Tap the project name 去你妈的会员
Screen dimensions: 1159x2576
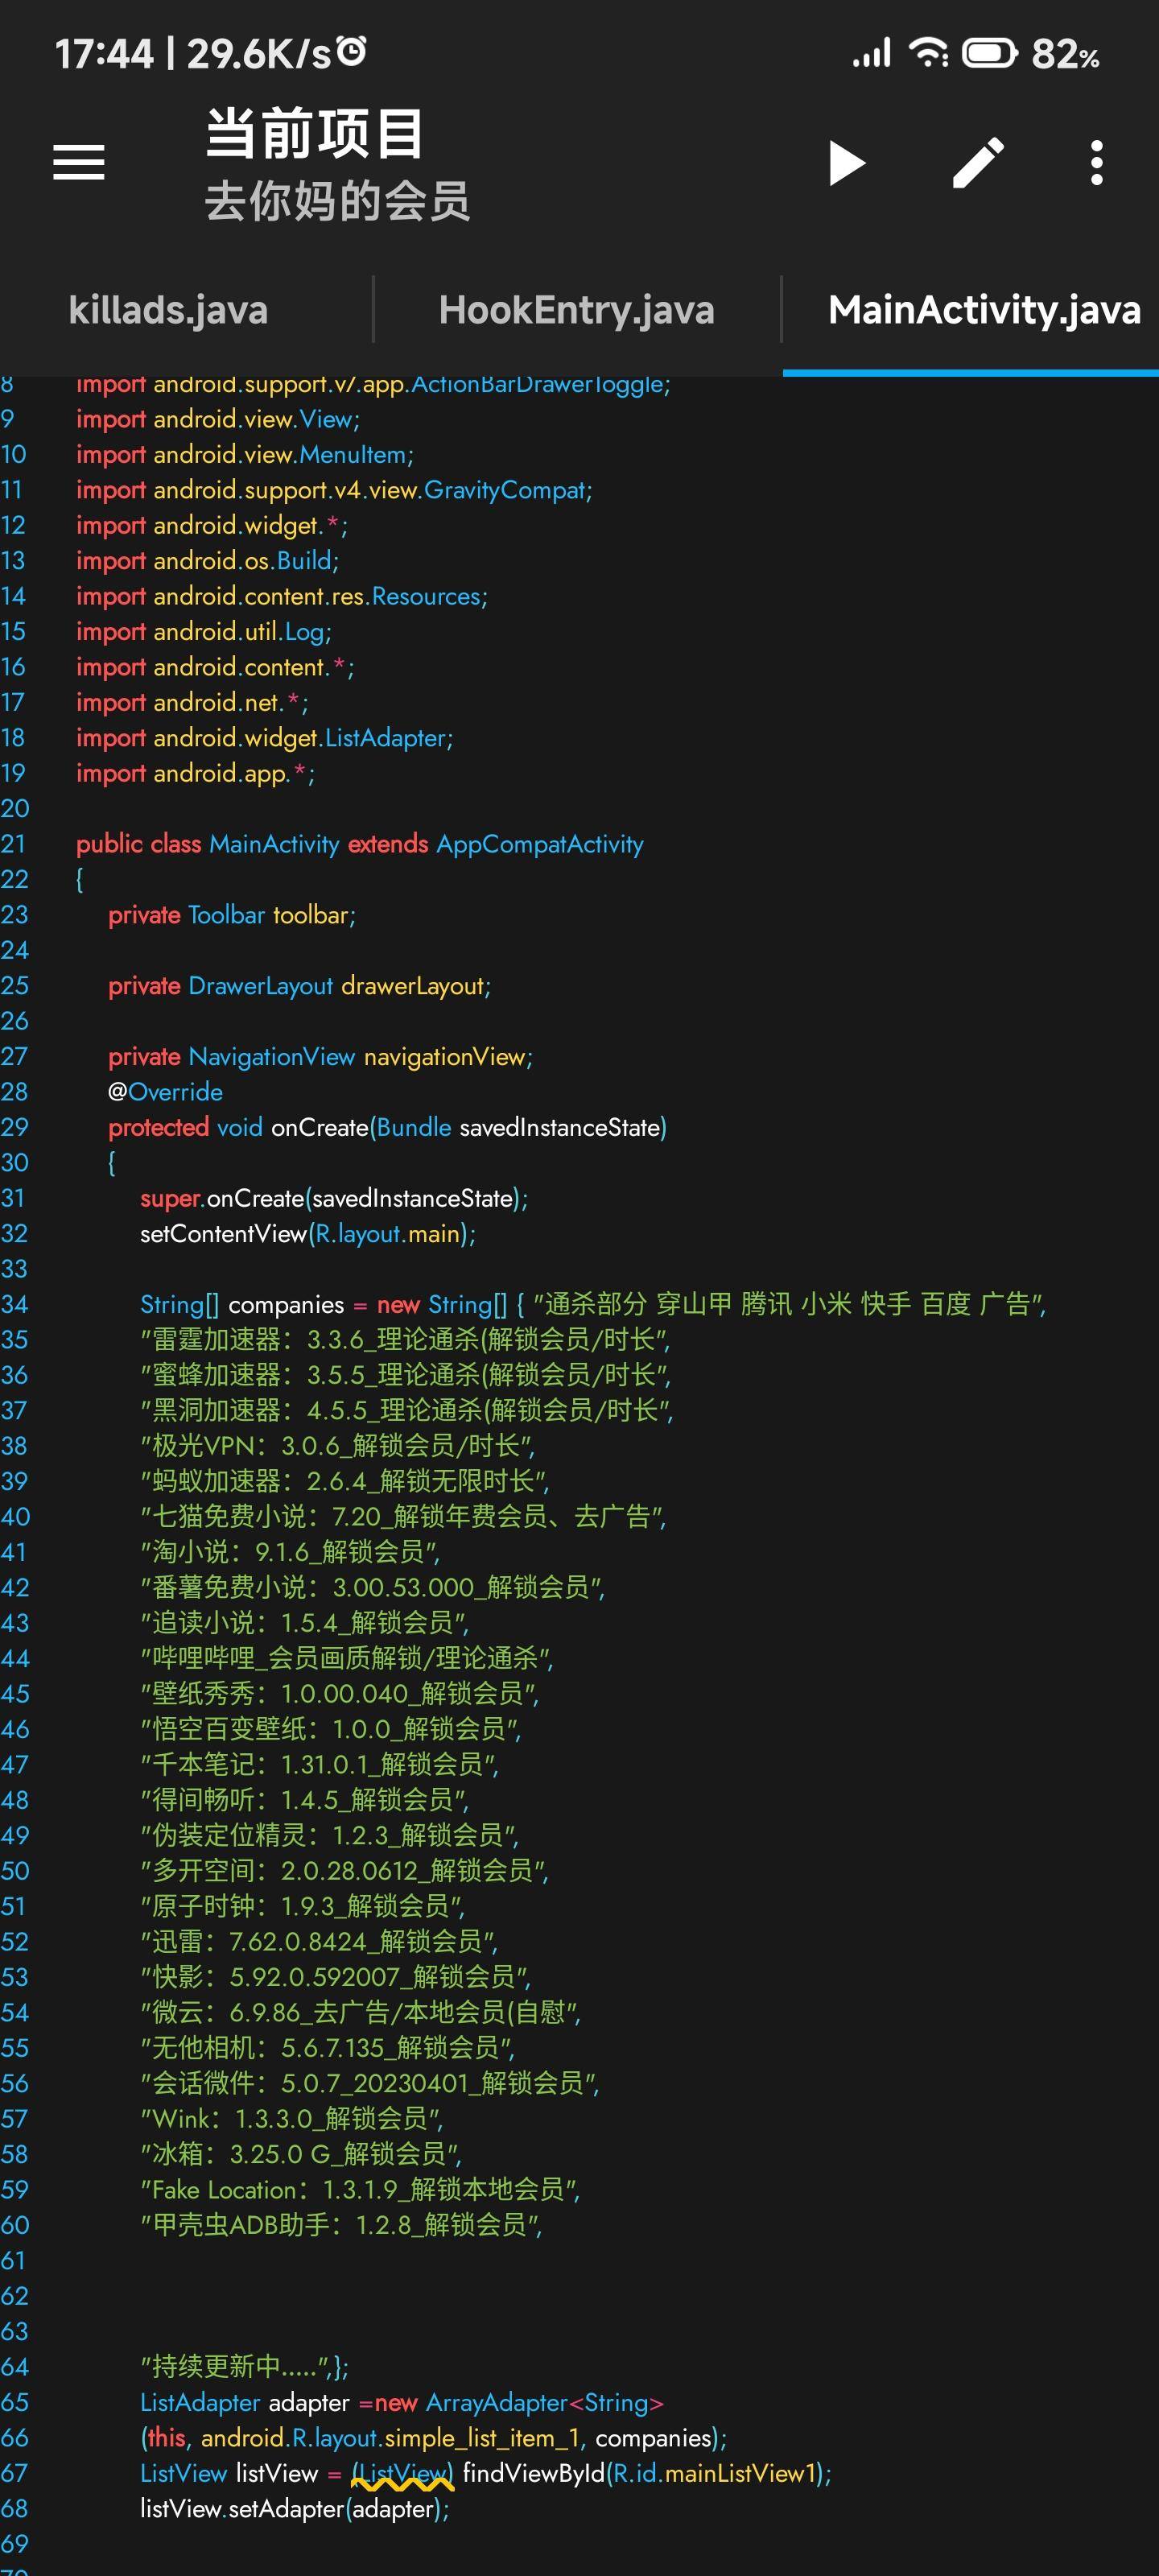[x=337, y=201]
